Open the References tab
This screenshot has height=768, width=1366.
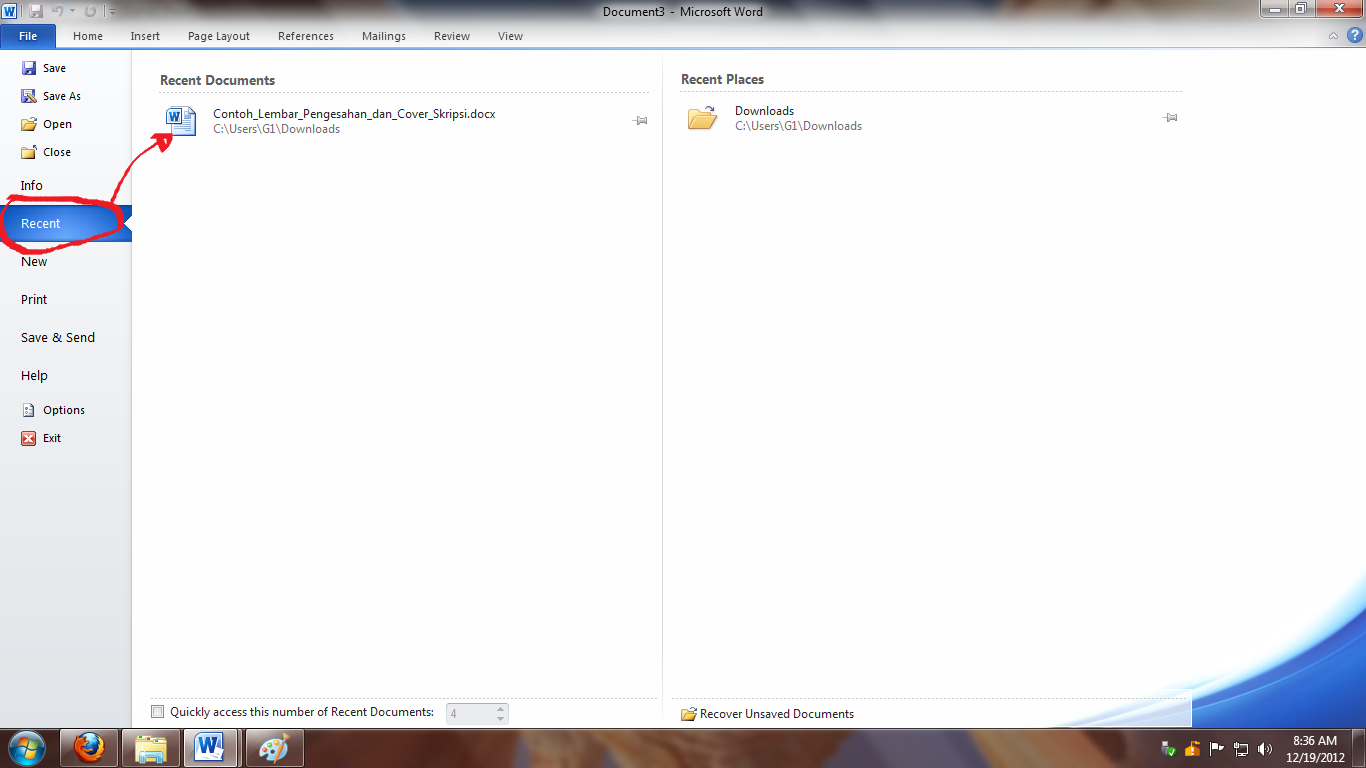306,36
